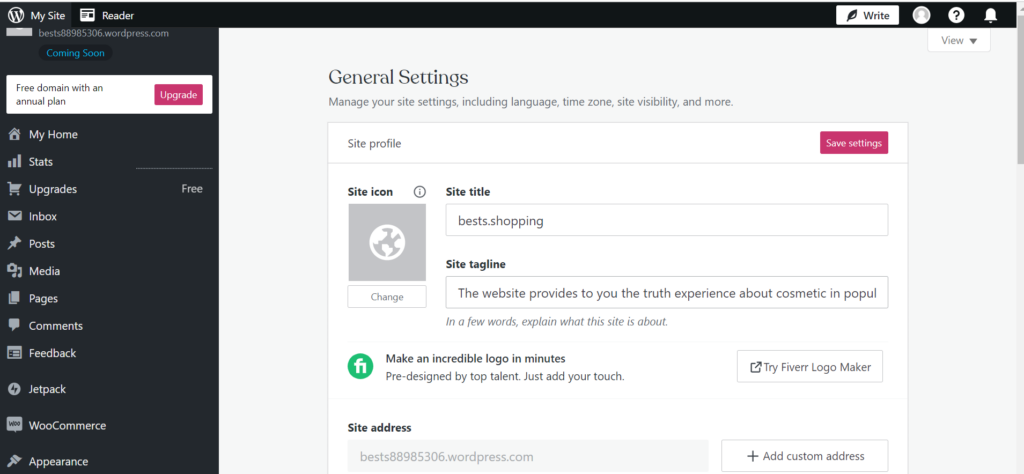Click the Change site icon button

387,296
